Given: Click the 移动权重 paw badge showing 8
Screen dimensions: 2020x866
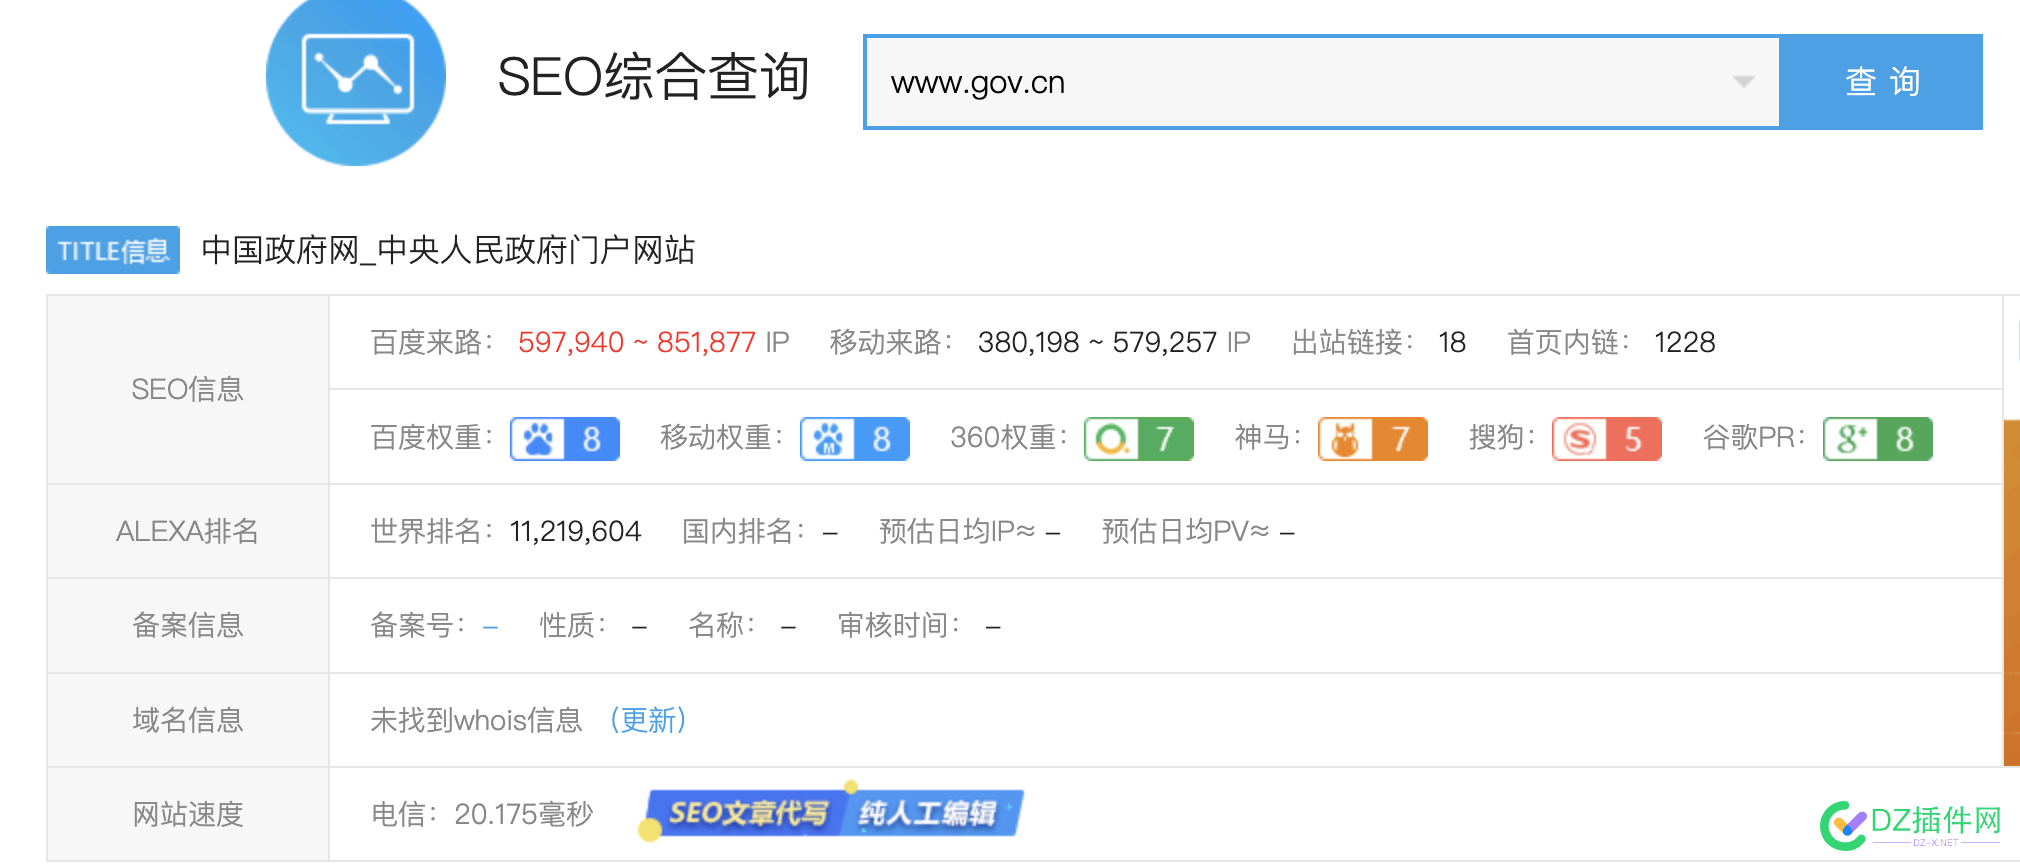Looking at the screenshot, I should pyautogui.click(x=855, y=438).
